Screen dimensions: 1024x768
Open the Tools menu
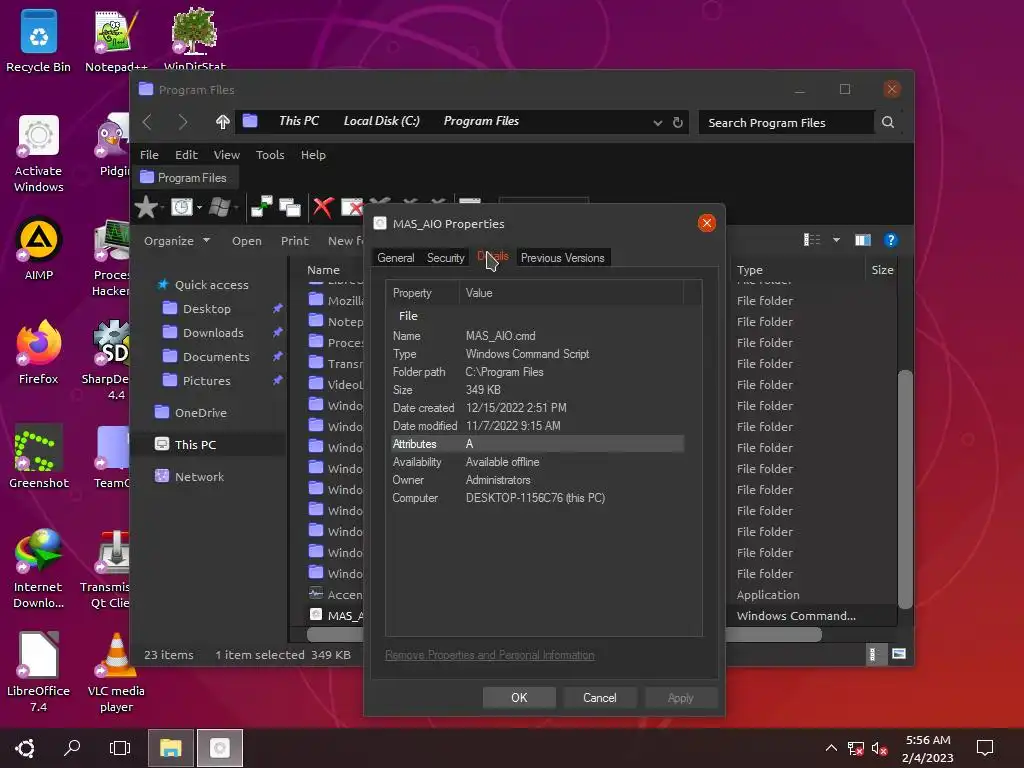[270, 155]
